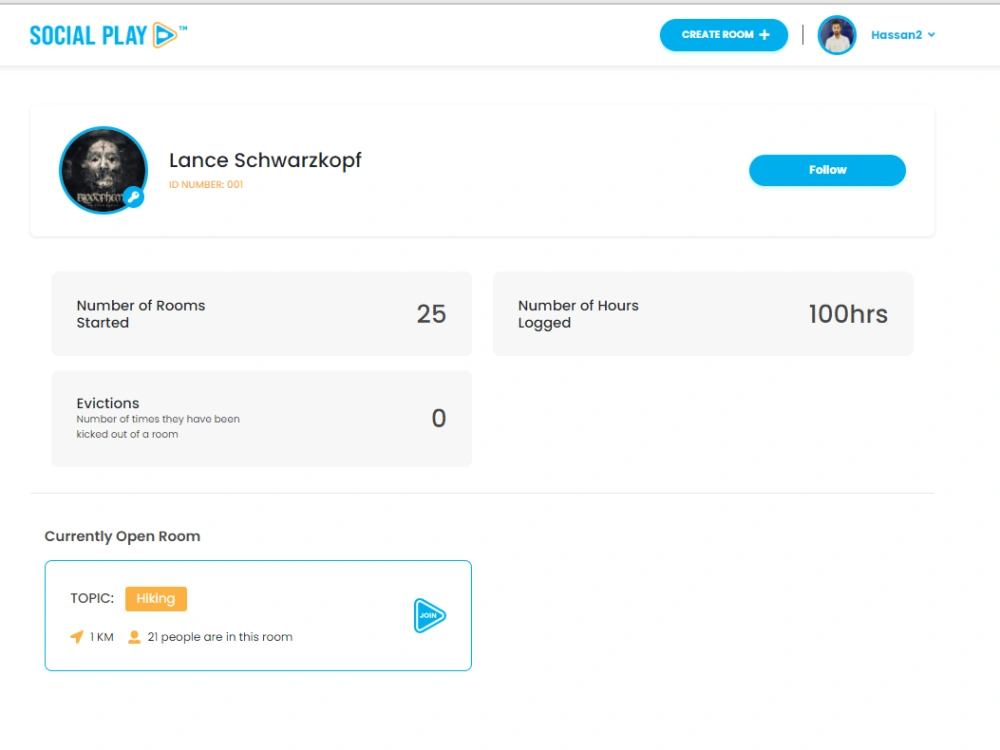Select the name Lance Schwarzkopf
Screen dimensions: 1000x750
tap(265, 160)
